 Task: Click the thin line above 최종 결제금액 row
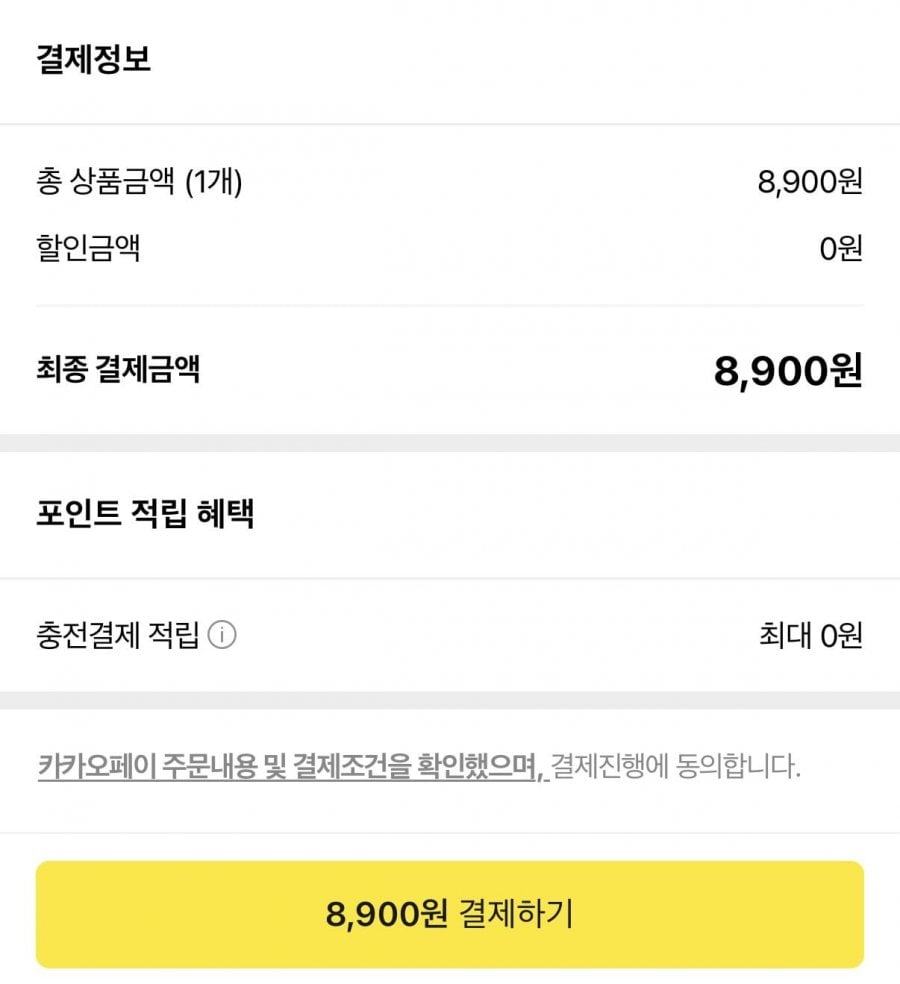450,305
